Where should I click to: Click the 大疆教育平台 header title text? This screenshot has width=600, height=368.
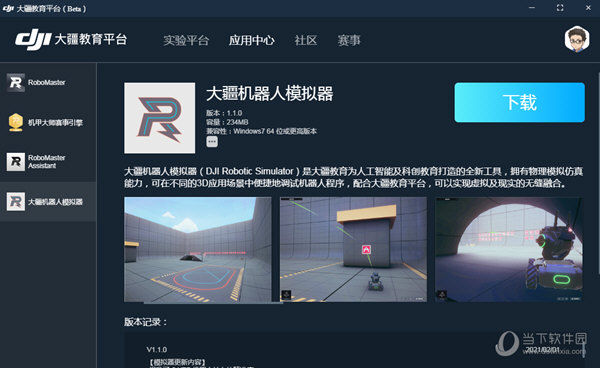[x=90, y=39]
